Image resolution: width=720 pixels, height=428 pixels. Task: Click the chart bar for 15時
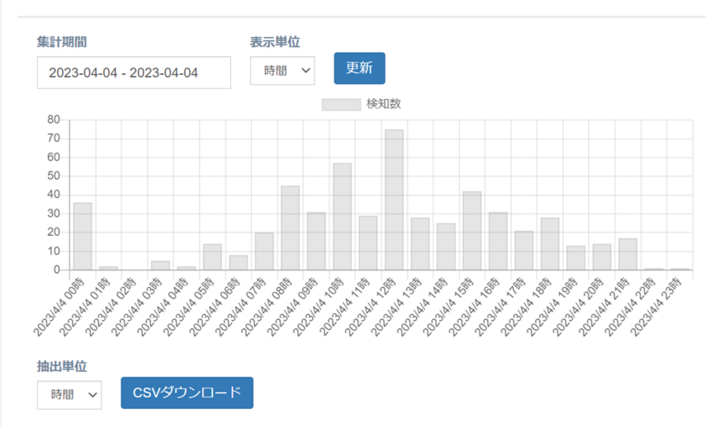[x=472, y=231]
